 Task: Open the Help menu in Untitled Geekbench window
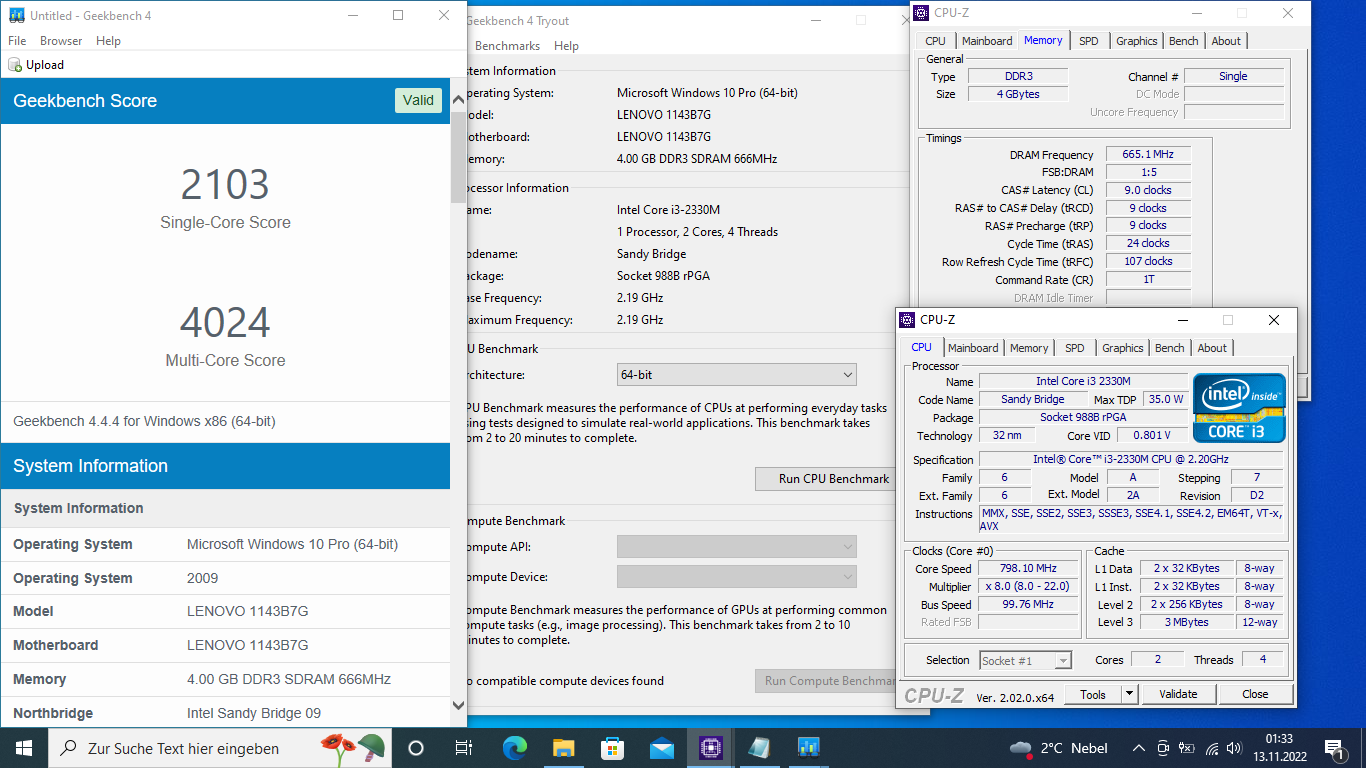pos(108,41)
